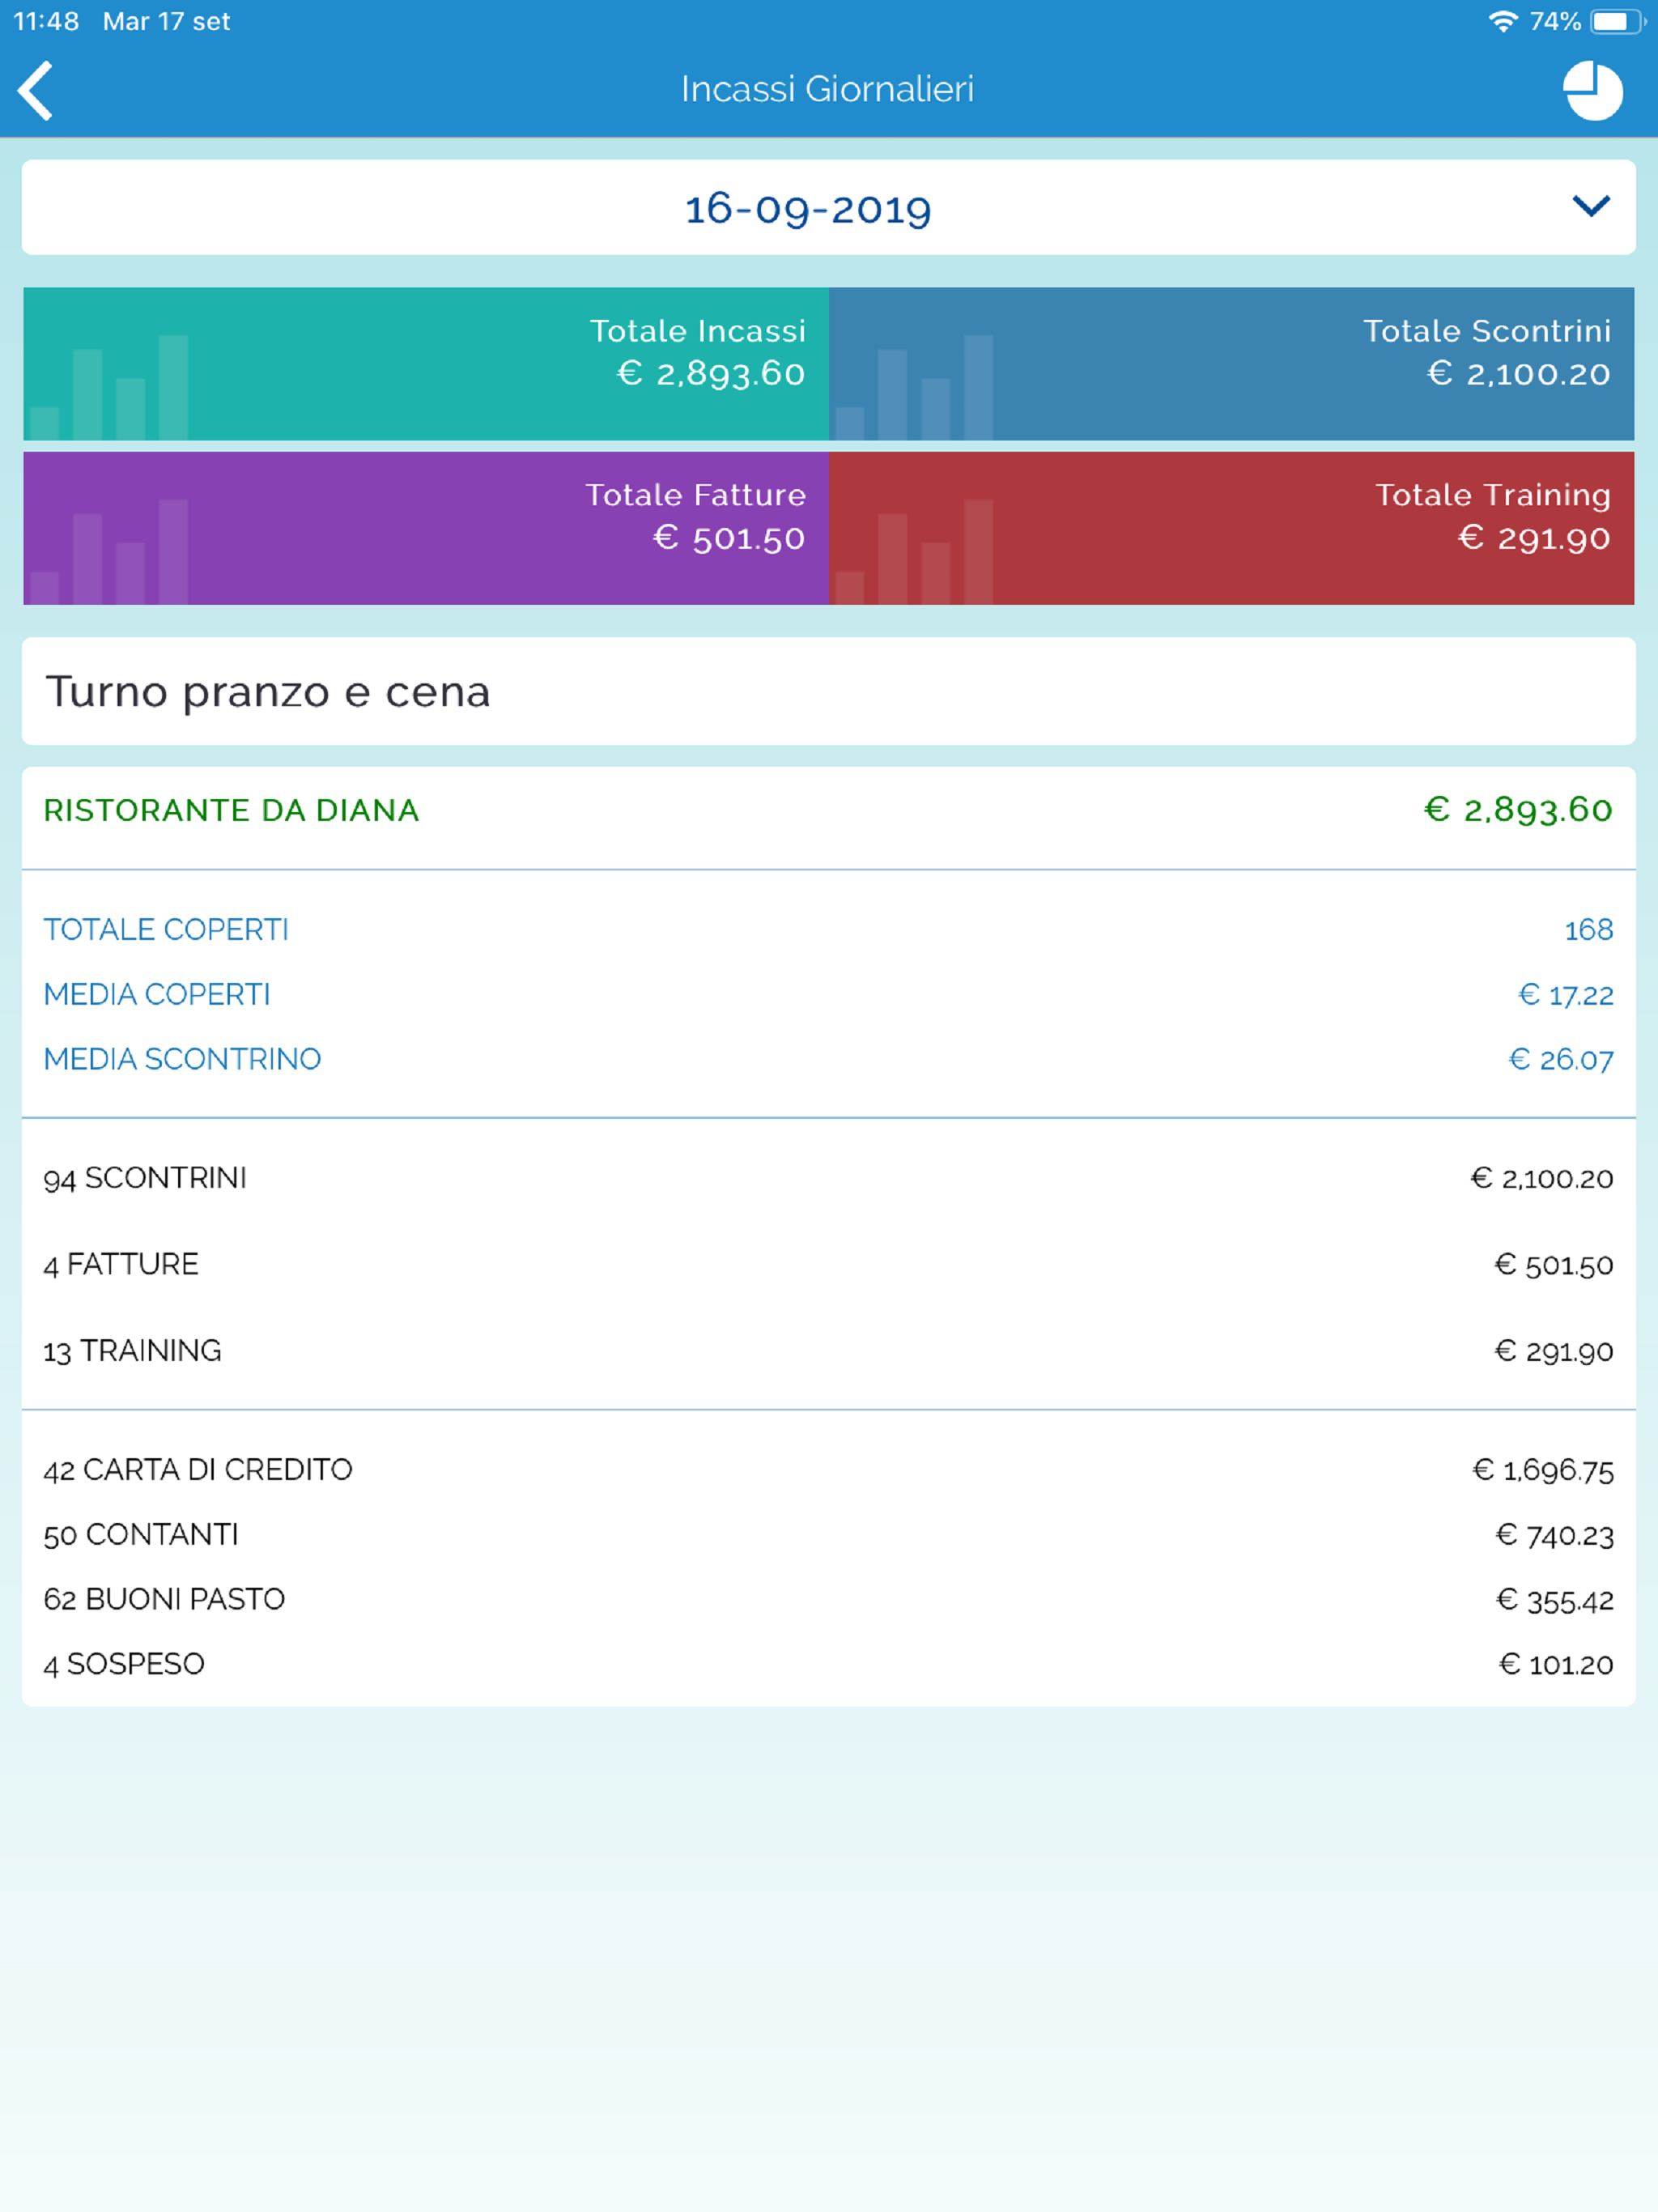The height and width of the screenshot is (2212, 1658).
Task: Select the MEDIA COPERTI row
Action: click(x=829, y=995)
